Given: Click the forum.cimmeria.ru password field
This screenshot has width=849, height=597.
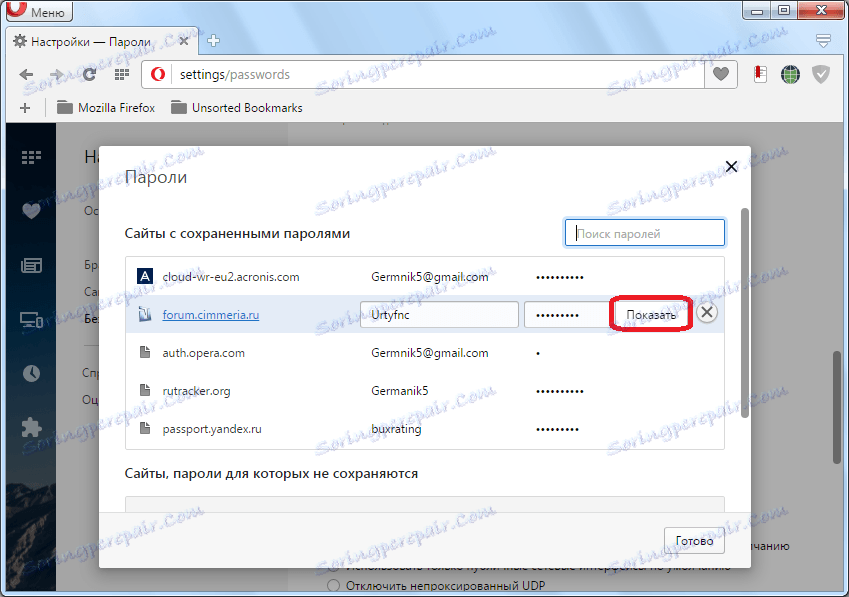Looking at the screenshot, I should [567, 314].
